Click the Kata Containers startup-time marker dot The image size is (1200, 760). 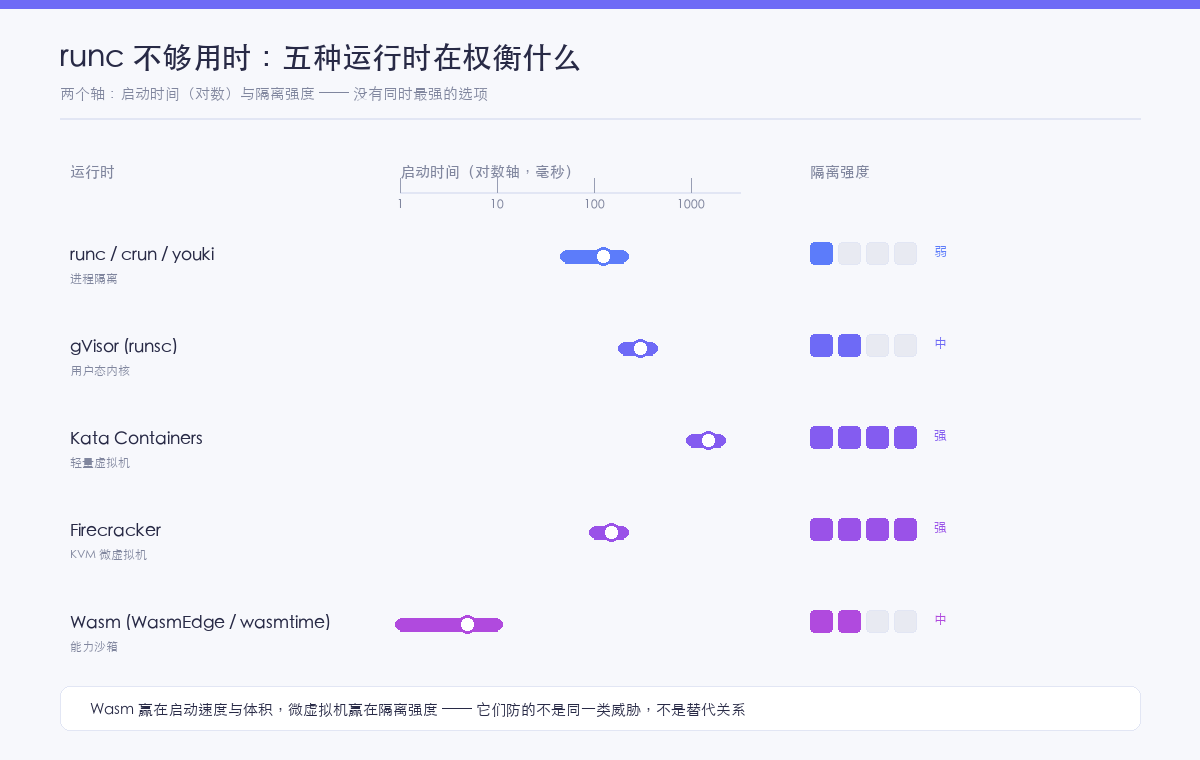[708, 441]
